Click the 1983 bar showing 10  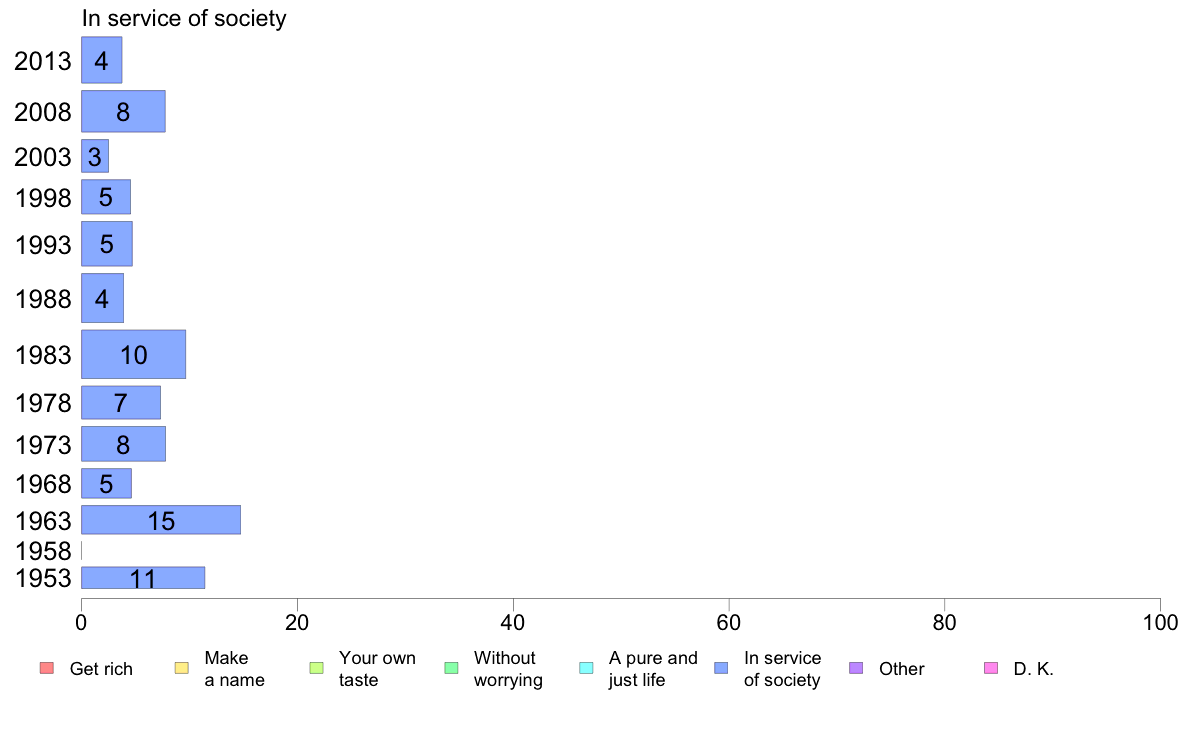click(133, 354)
